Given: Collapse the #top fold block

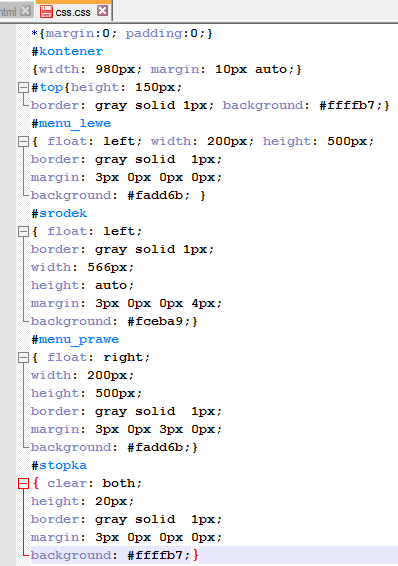Looking at the screenshot, I should pyautogui.click(x=23, y=87).
